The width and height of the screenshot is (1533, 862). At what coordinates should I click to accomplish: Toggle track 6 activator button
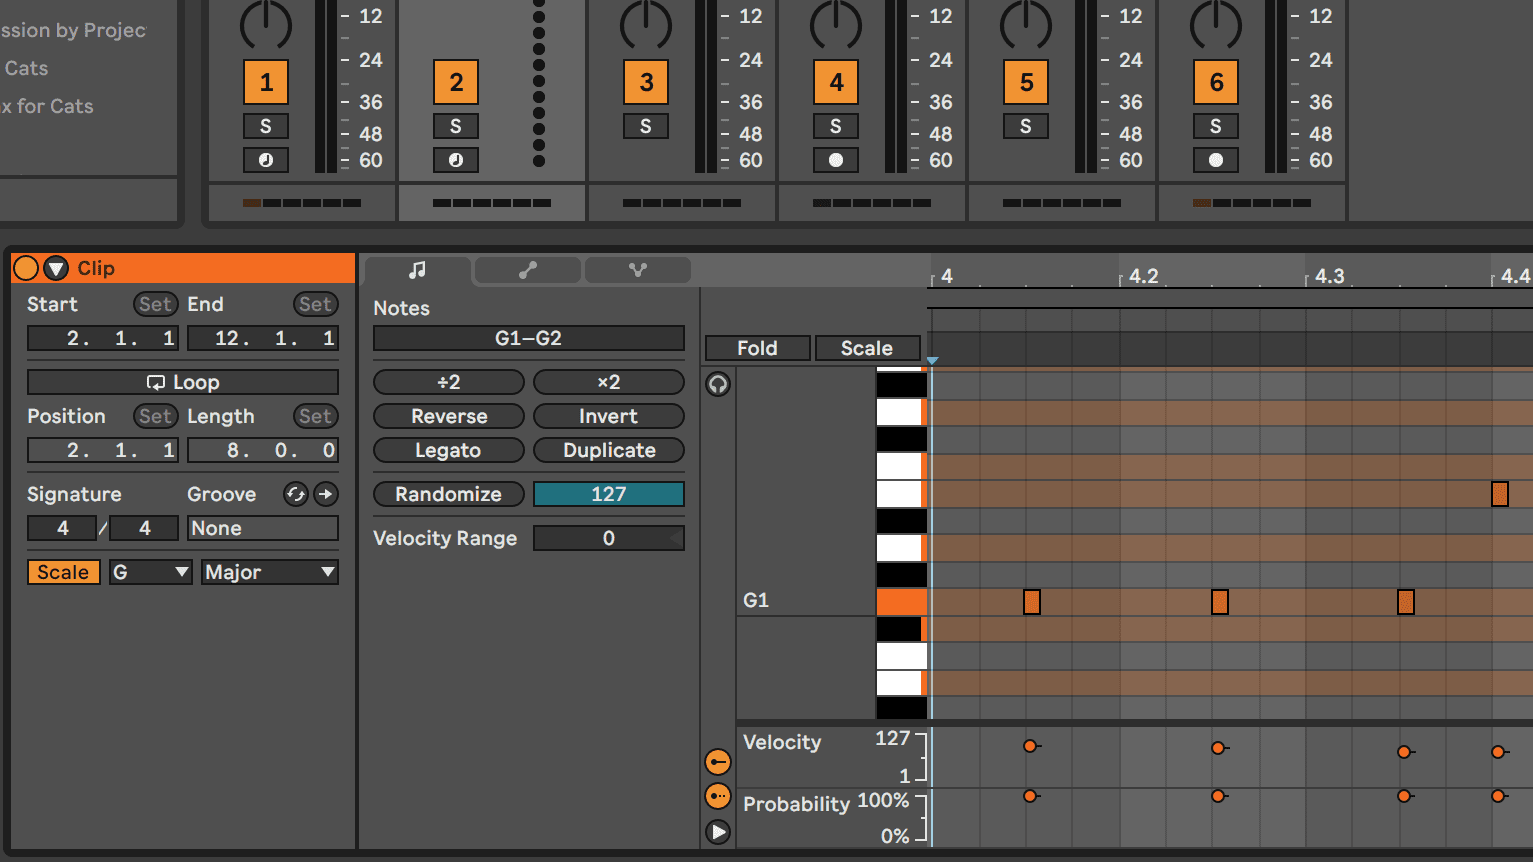[x=1216, y=82]
